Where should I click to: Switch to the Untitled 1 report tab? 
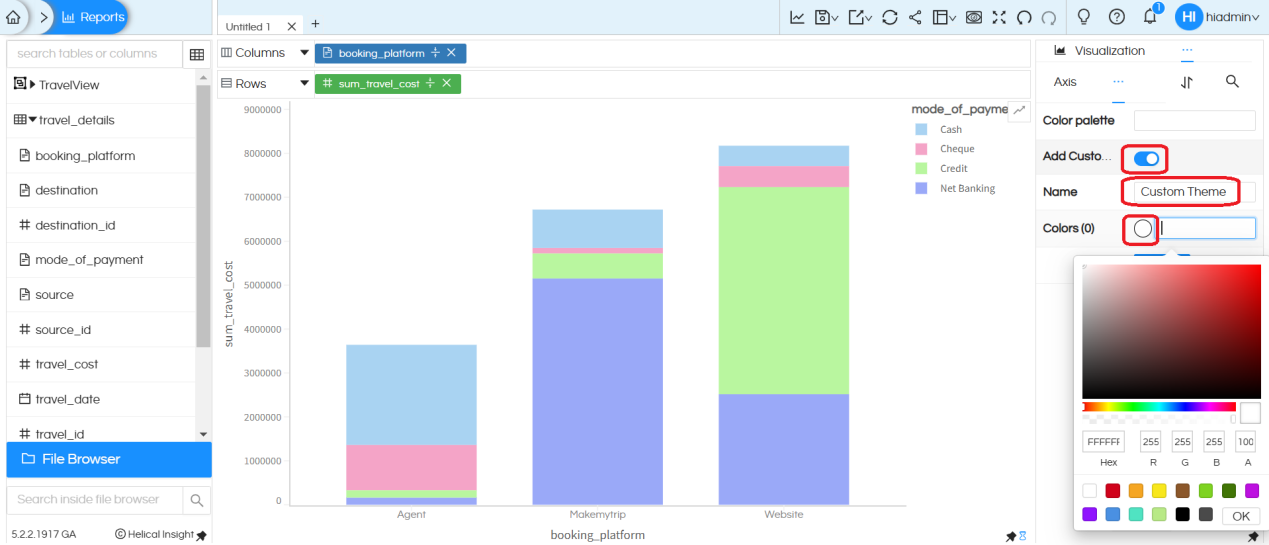click(248, 26)
